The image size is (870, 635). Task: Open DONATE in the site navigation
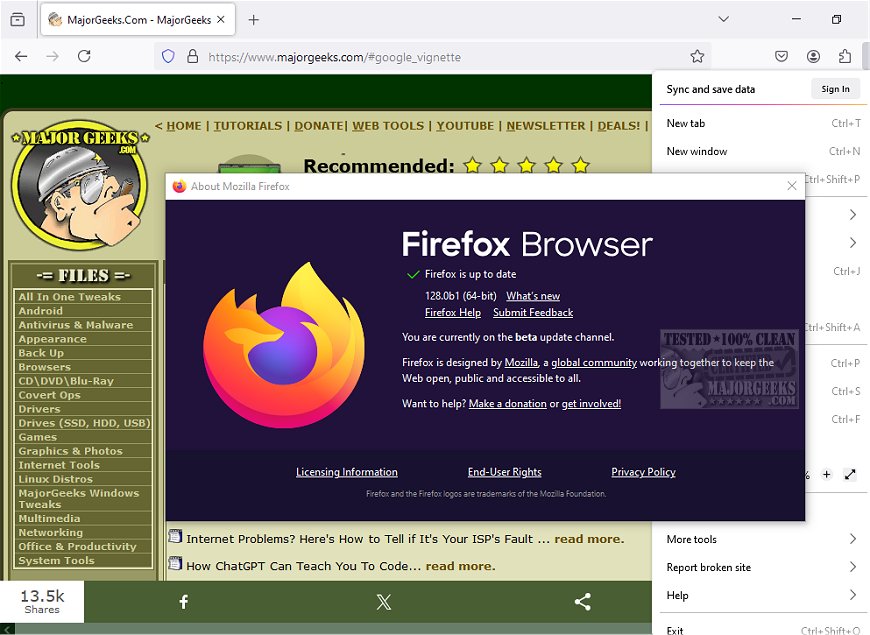pyautogui.click(x=318, y=126)
